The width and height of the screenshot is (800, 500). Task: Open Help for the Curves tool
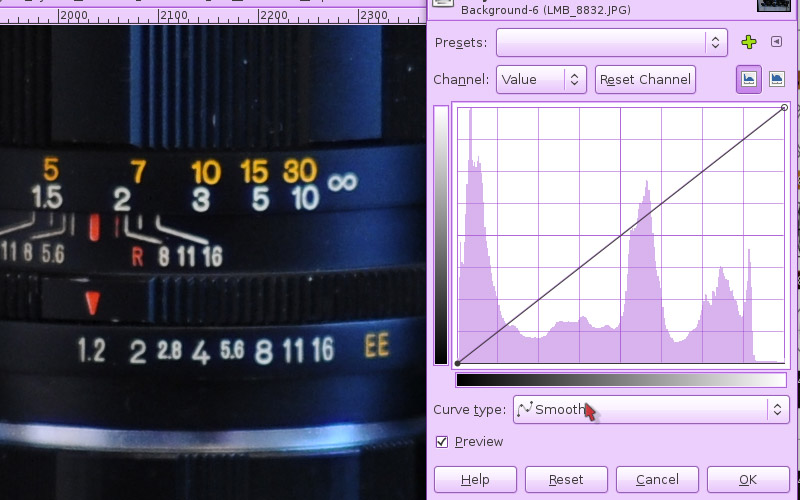point(475,479)
